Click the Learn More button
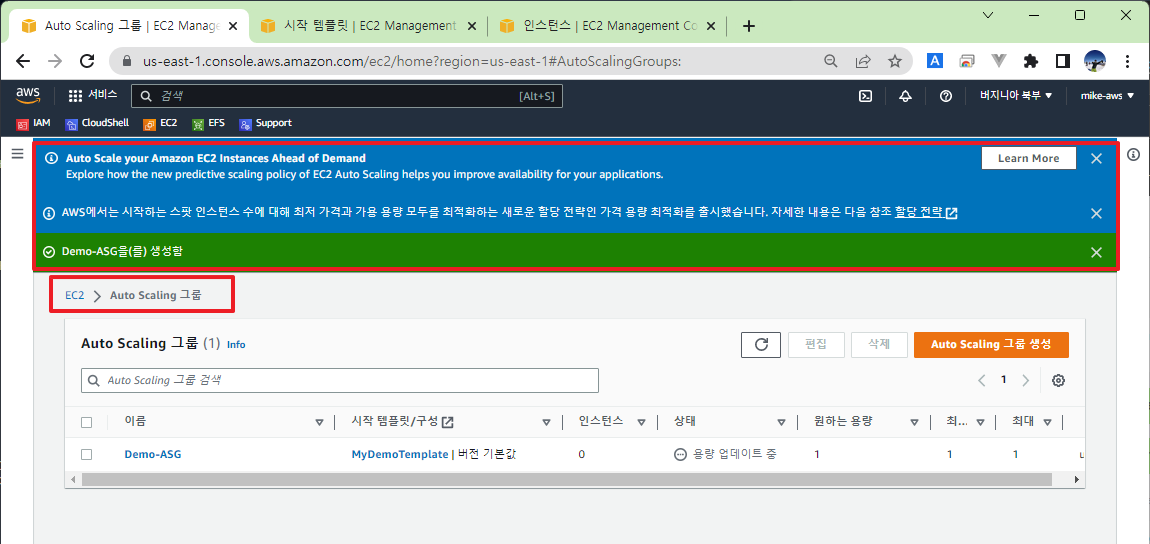 click(x=1028, y=158)
